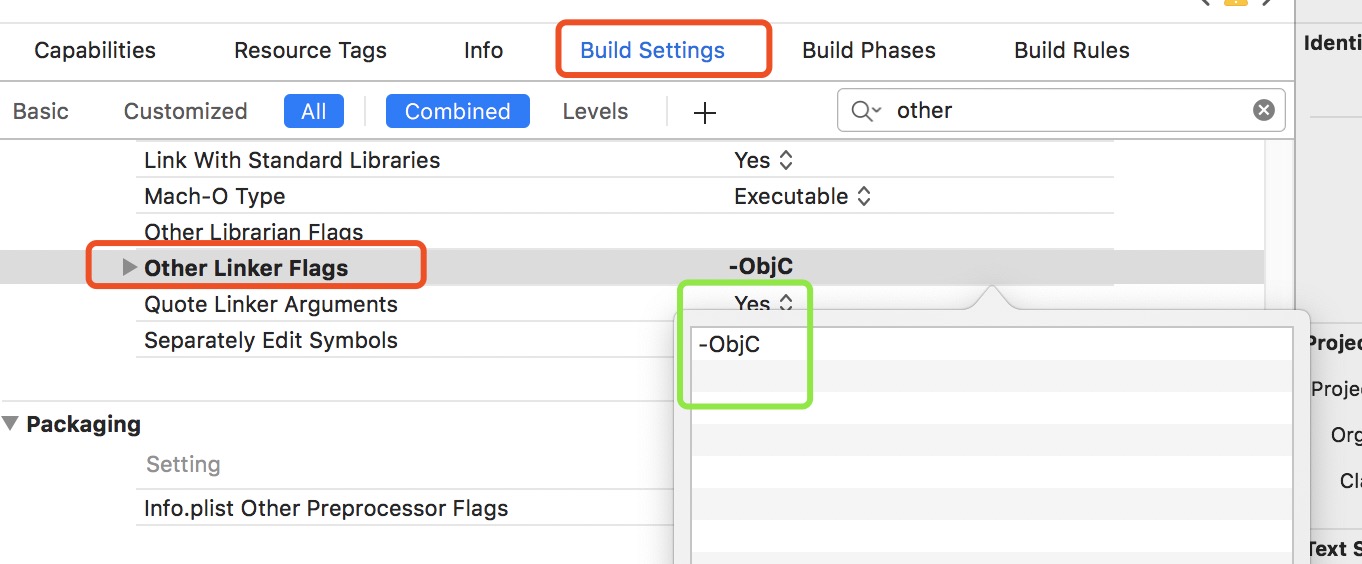1362x564 pixels.
Task: Click the plus add-setting icon
Action: pyautogui.click(x=705, y=112)
